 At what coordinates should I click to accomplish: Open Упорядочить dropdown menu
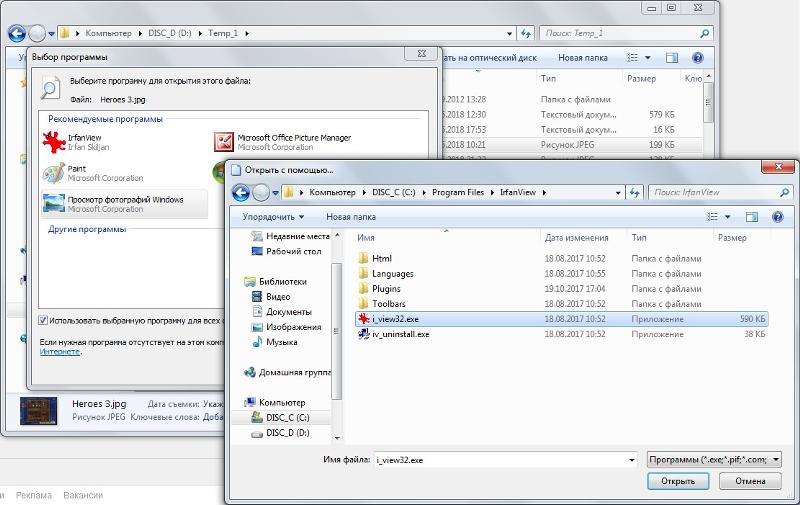[273, 217]
